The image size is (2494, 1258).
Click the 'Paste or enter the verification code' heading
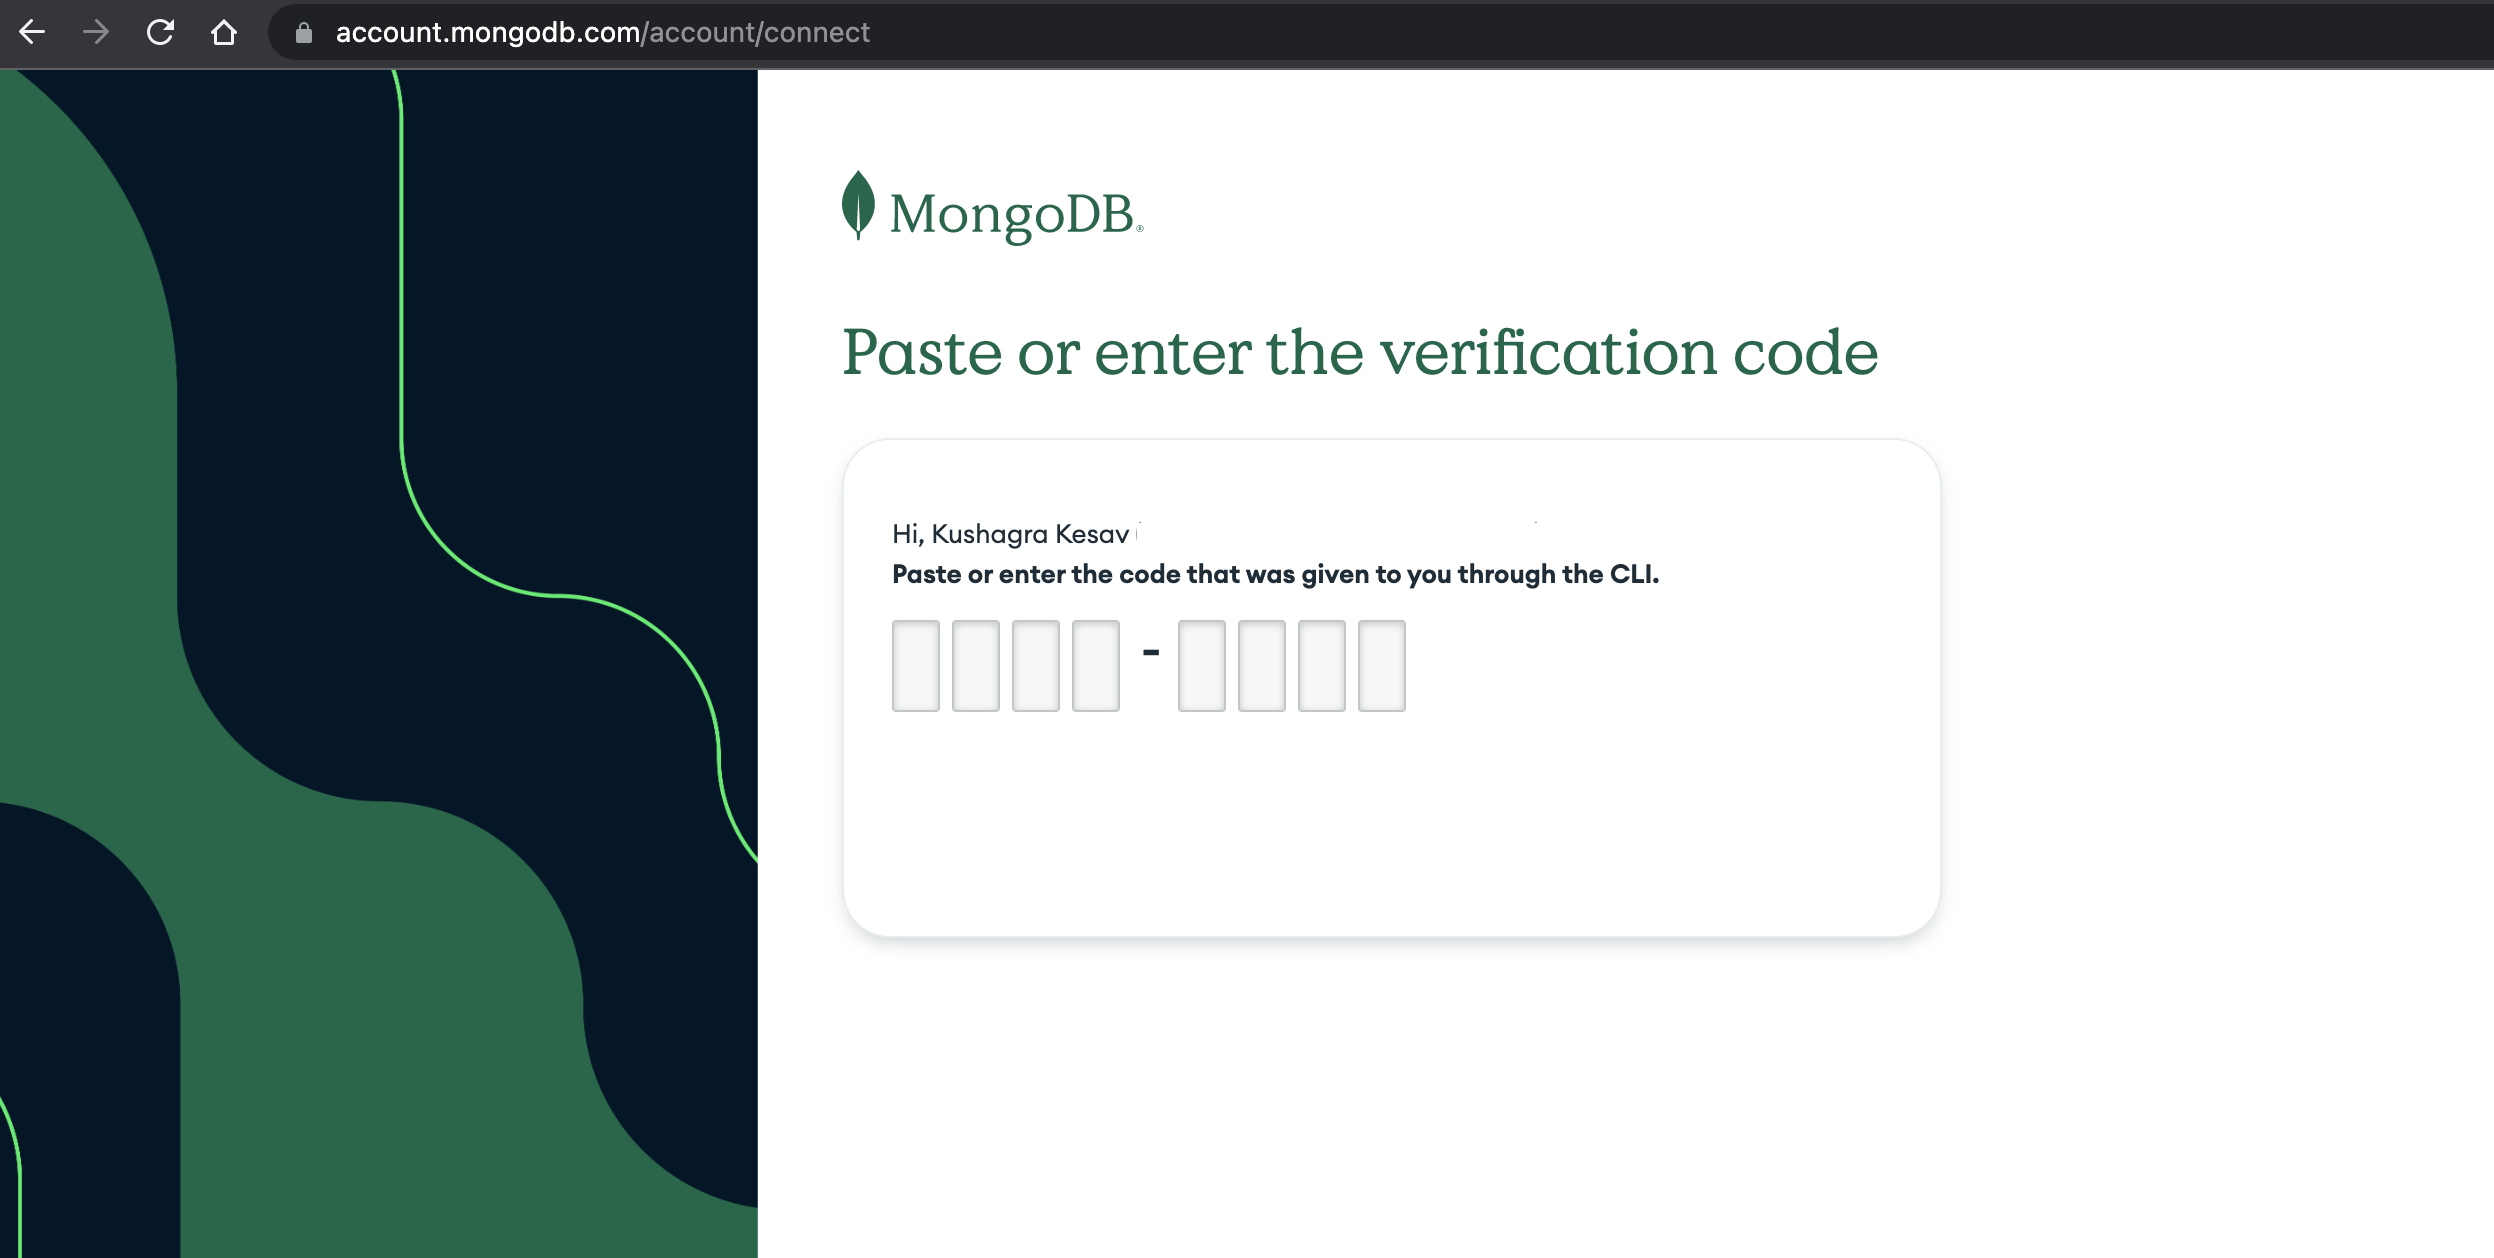(1359, 353)
